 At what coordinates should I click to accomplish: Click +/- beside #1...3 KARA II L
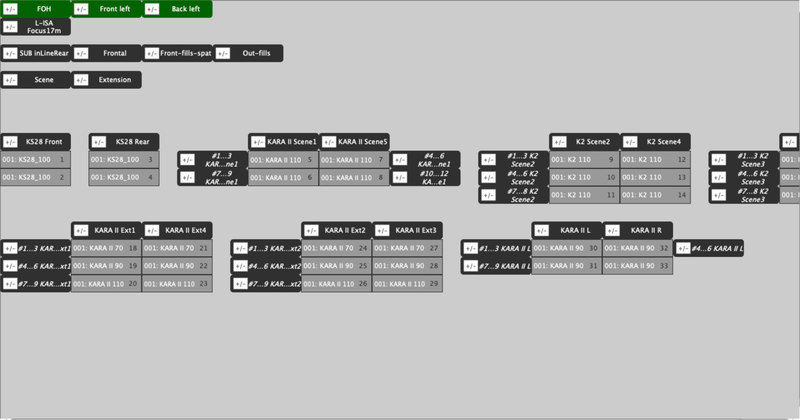(x=470, y=249)
